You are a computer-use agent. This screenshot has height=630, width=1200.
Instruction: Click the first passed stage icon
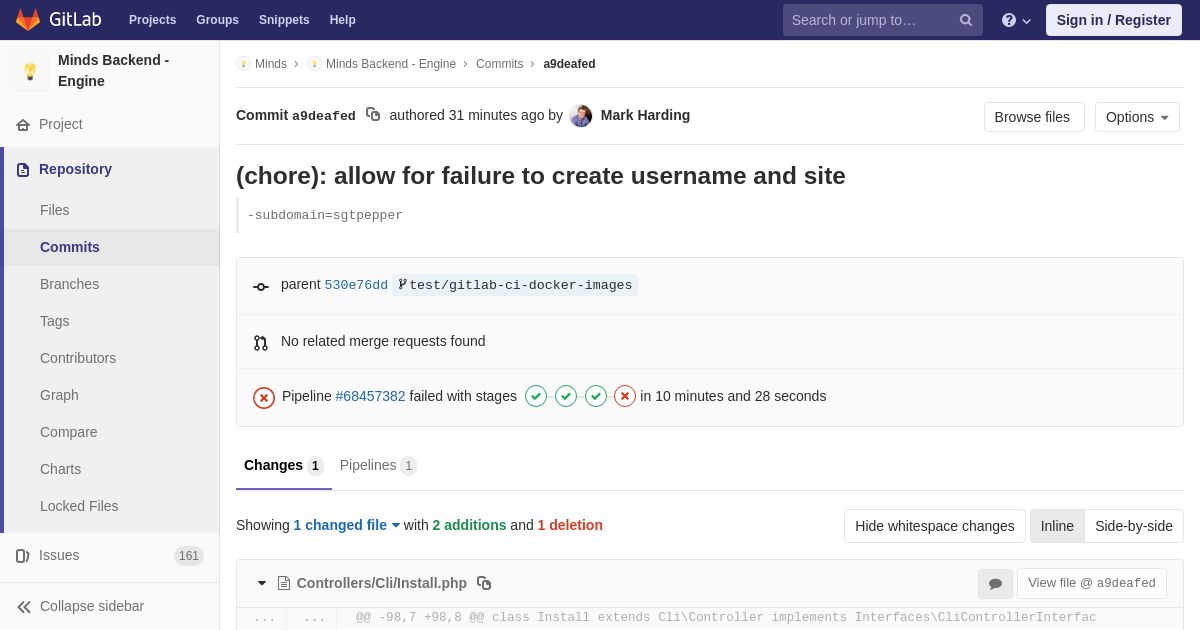pos(536,396)
